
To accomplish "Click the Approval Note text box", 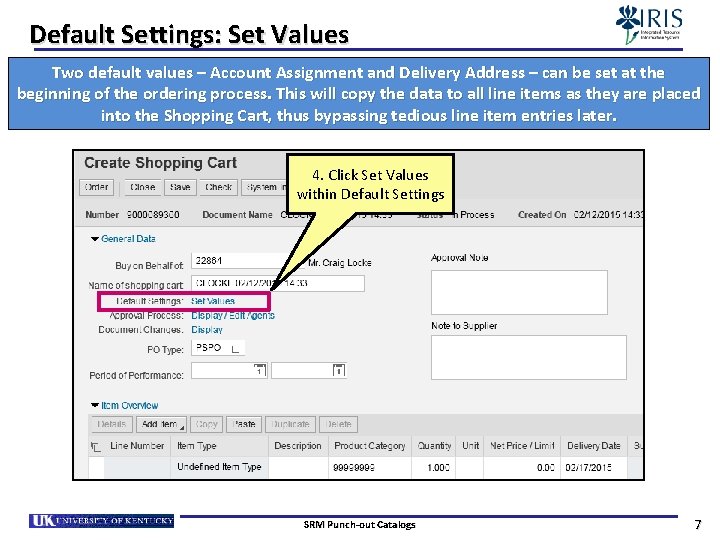I will pyautogui.click(x=519, y=292).
